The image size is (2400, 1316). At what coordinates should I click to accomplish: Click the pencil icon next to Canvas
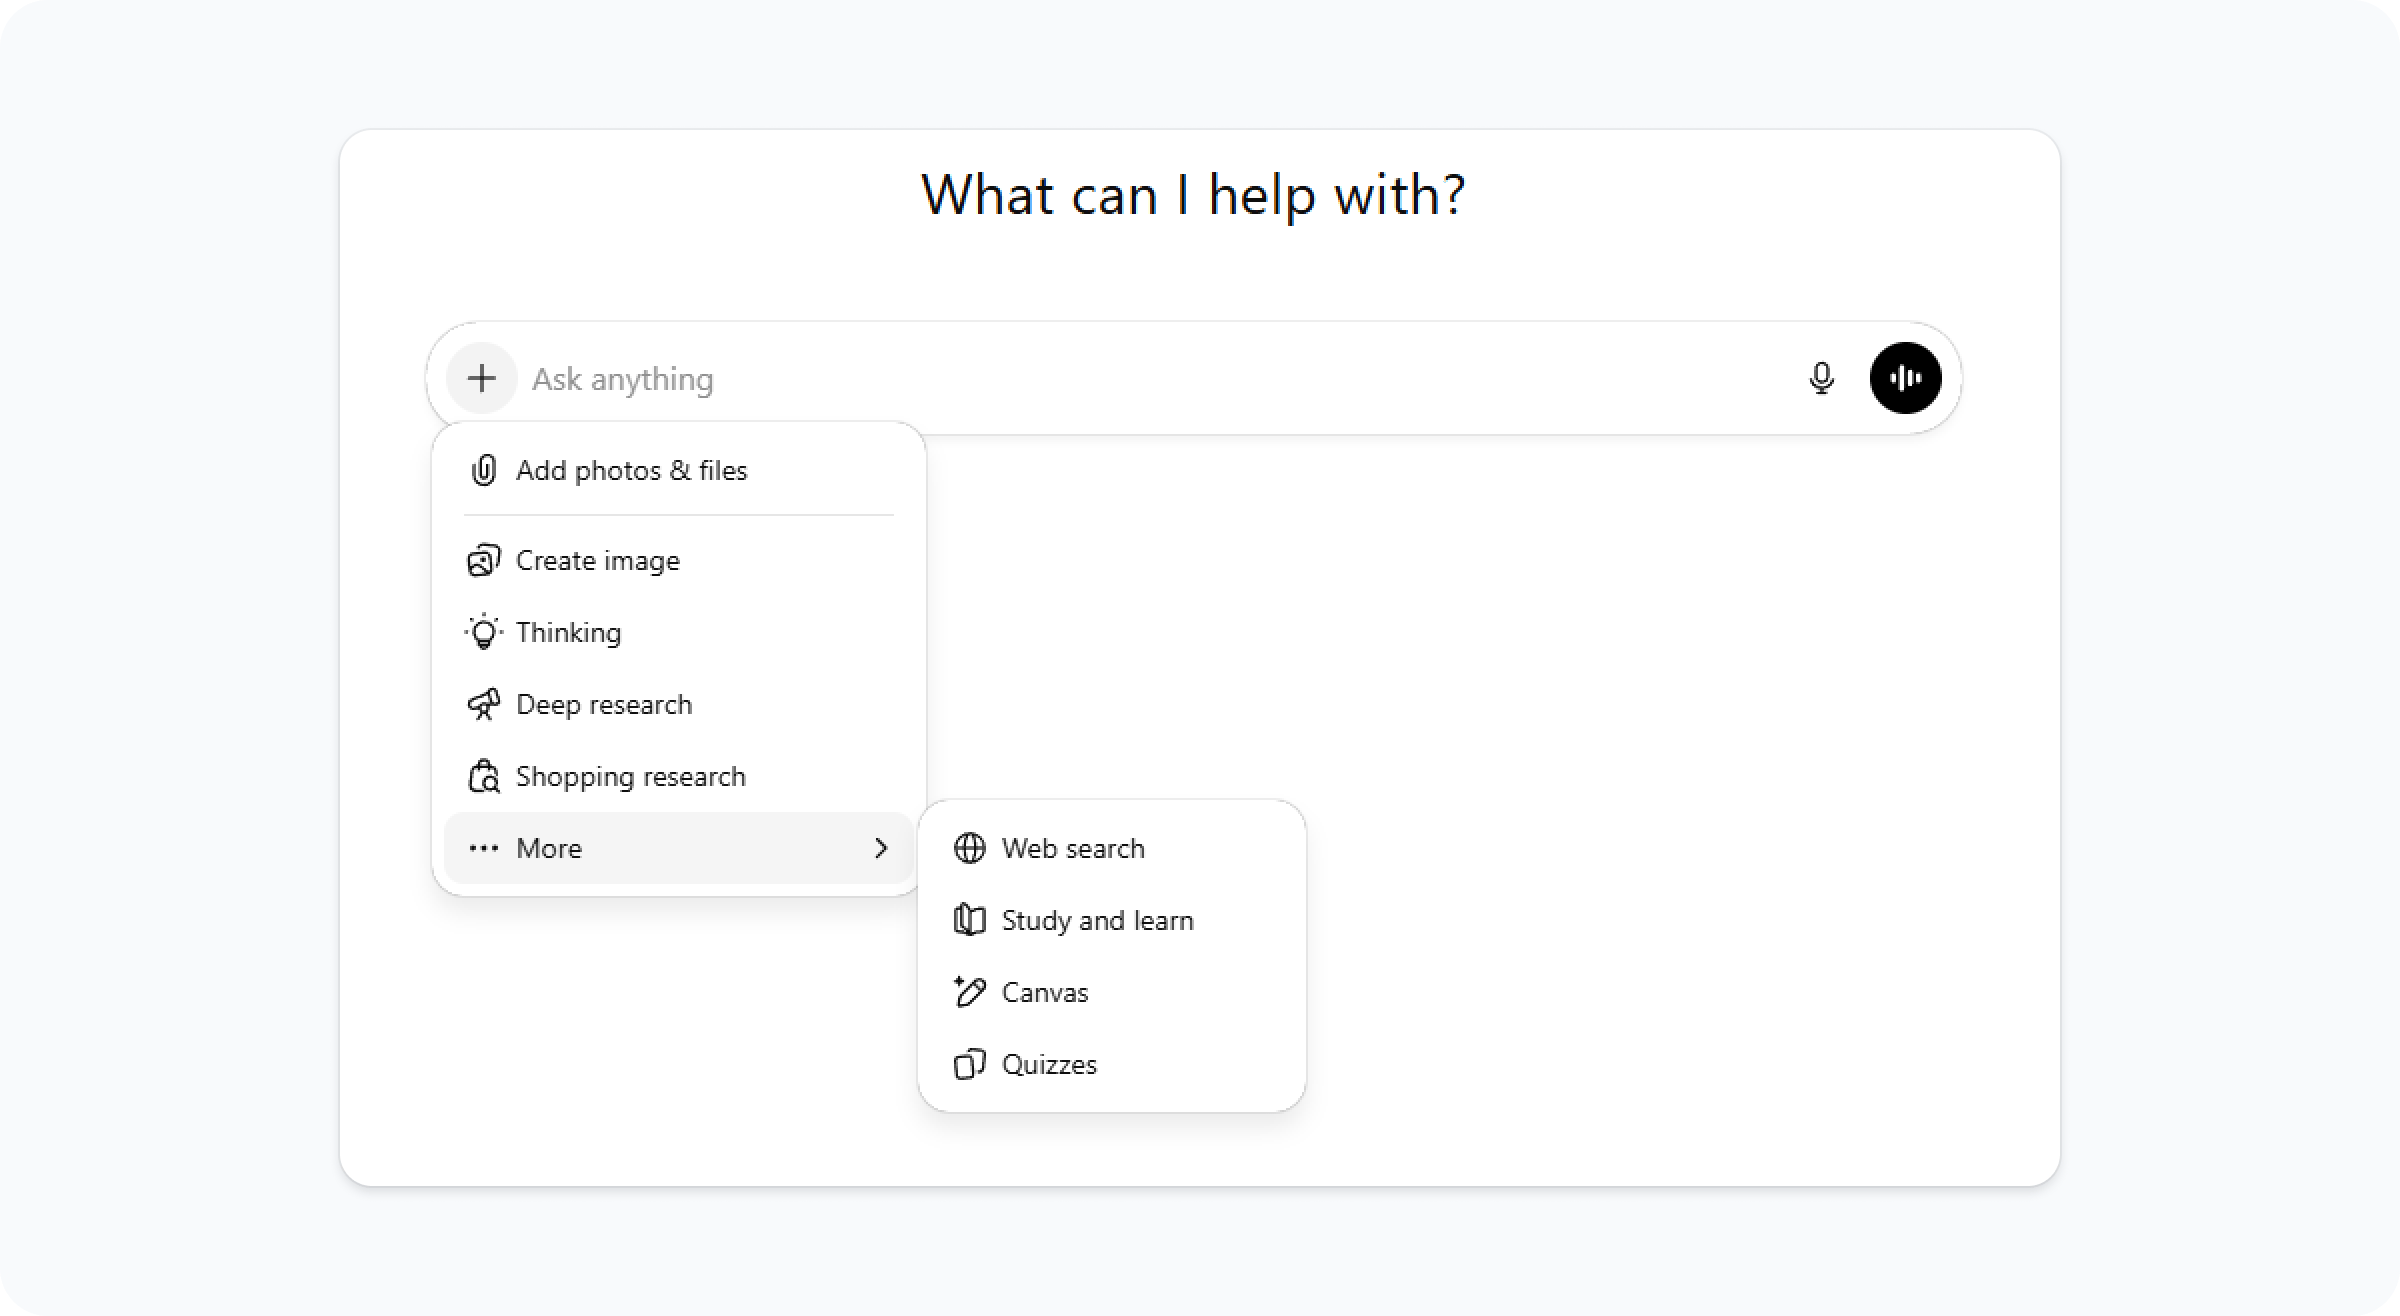click(969, 992)
